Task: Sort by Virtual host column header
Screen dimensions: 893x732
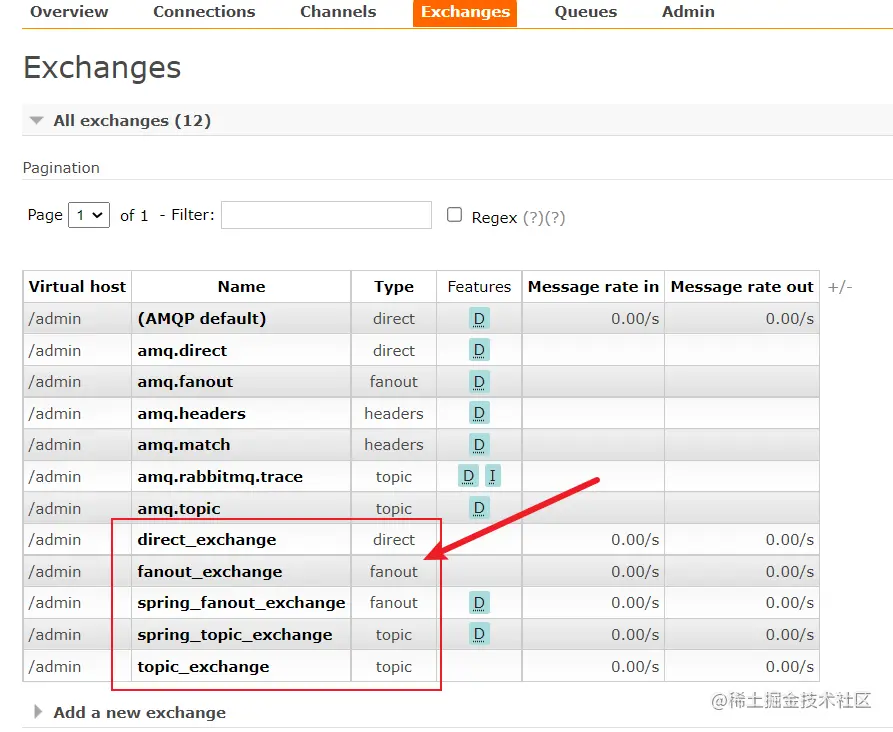Action: [x=77, y=287]
